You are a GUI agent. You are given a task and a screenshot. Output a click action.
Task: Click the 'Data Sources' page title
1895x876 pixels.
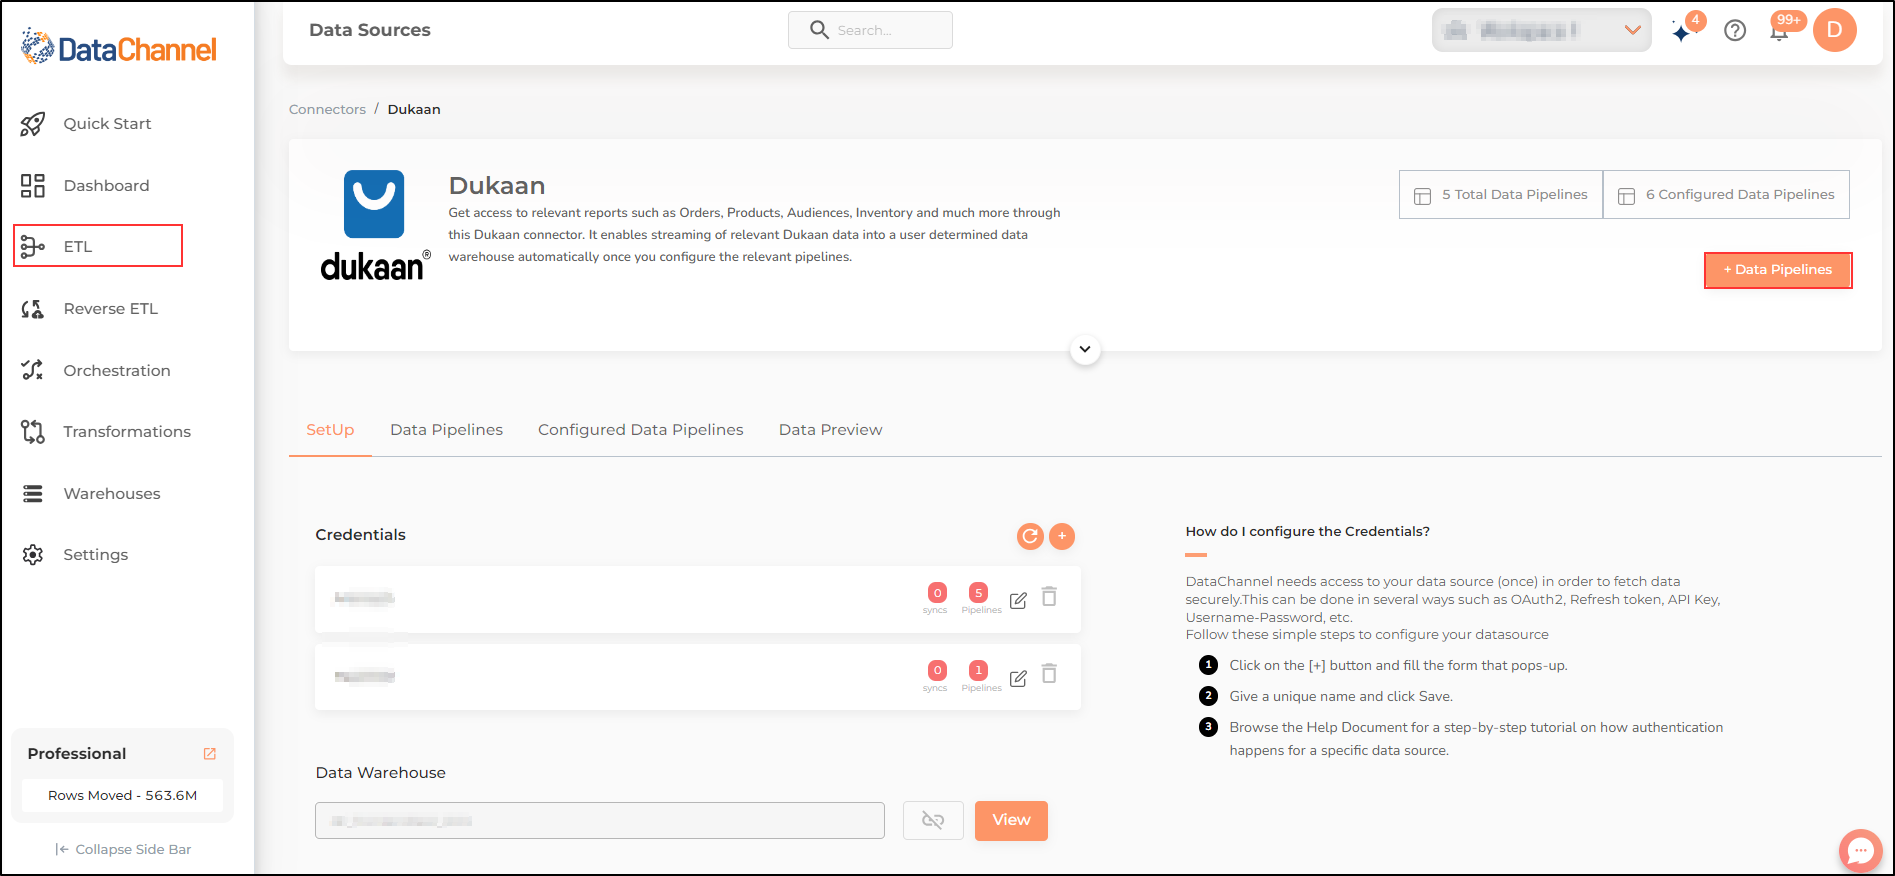click(x=370, y=30)
